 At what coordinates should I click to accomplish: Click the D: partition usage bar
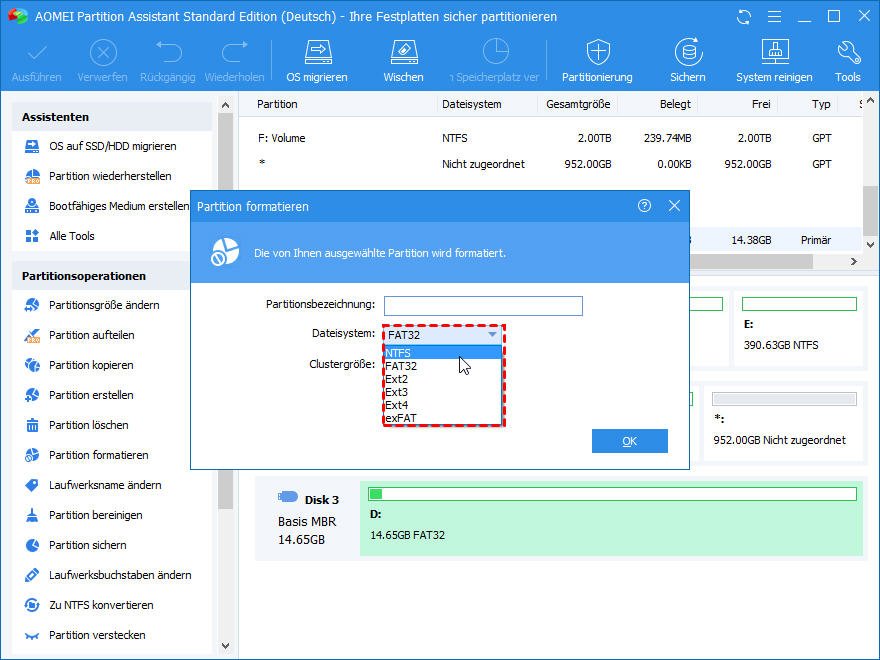pos(612,494)
